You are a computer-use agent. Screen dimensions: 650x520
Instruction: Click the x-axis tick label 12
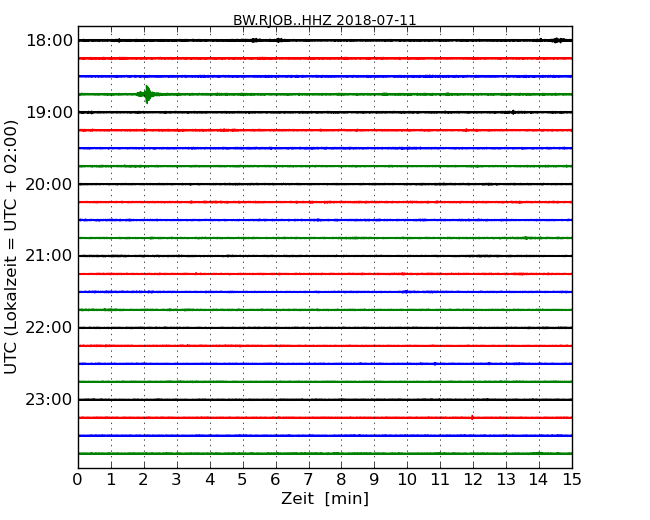click(x=473, y=479)
